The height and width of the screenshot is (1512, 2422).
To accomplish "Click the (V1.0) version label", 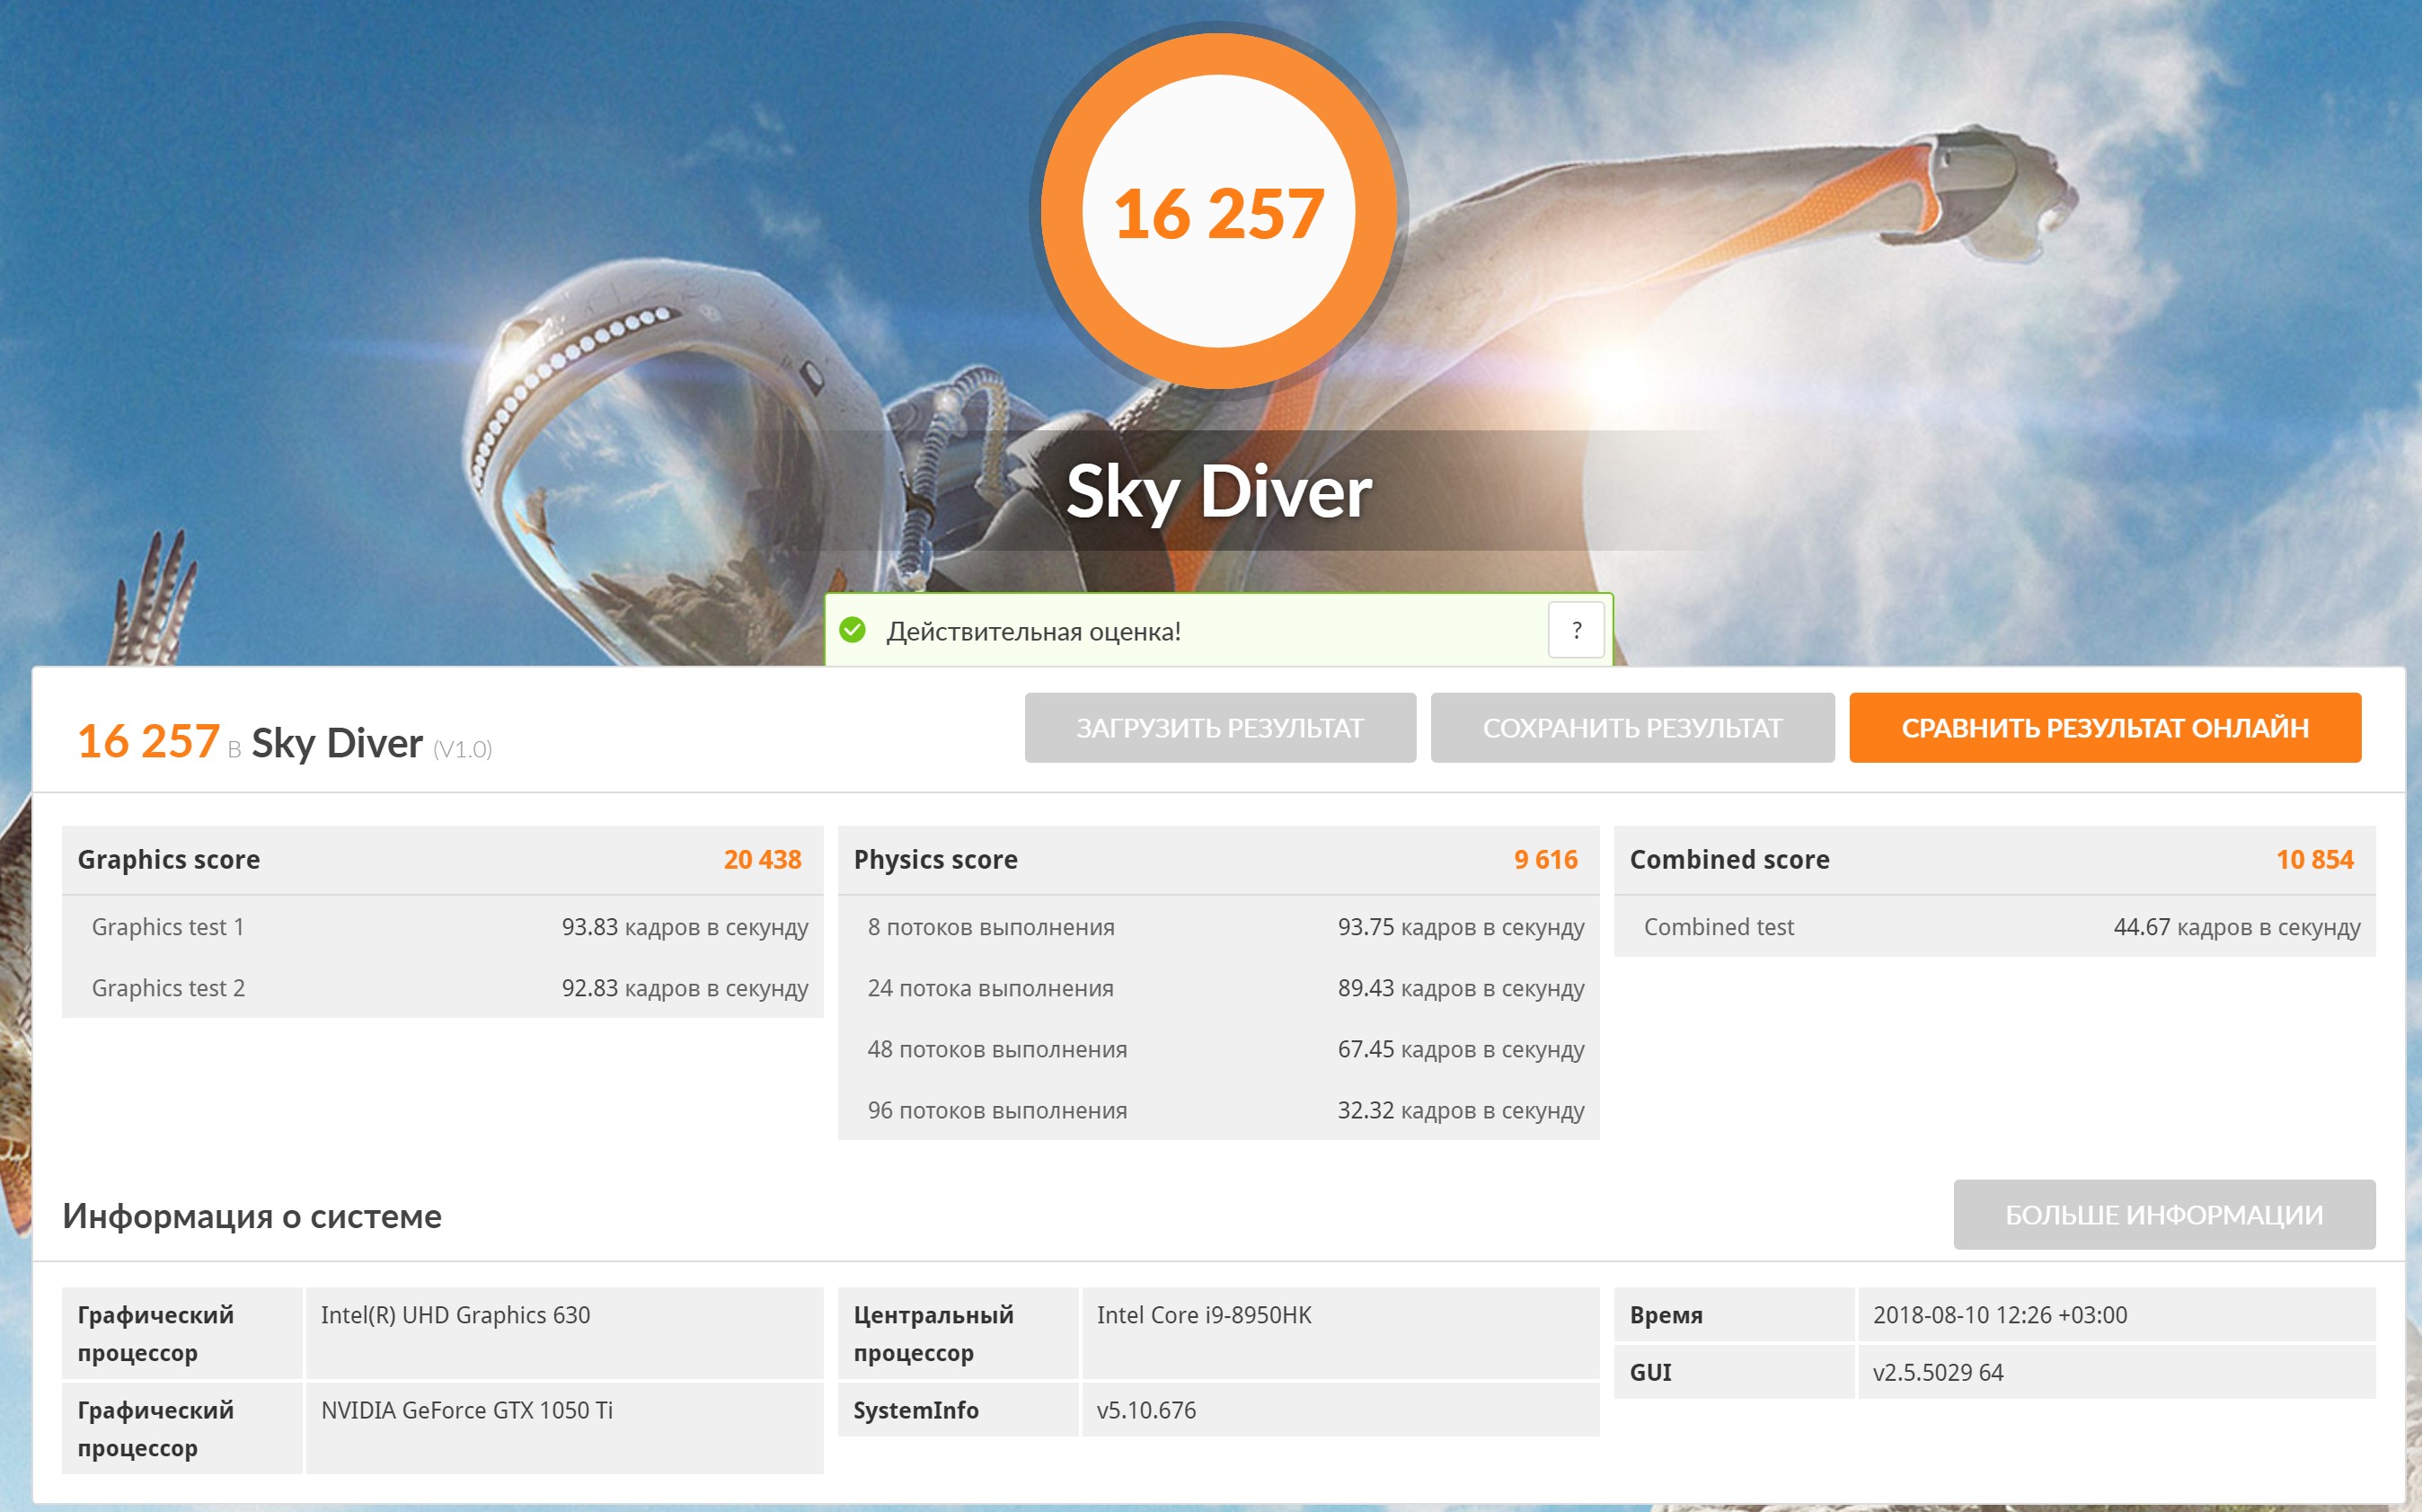I will 462,749.
